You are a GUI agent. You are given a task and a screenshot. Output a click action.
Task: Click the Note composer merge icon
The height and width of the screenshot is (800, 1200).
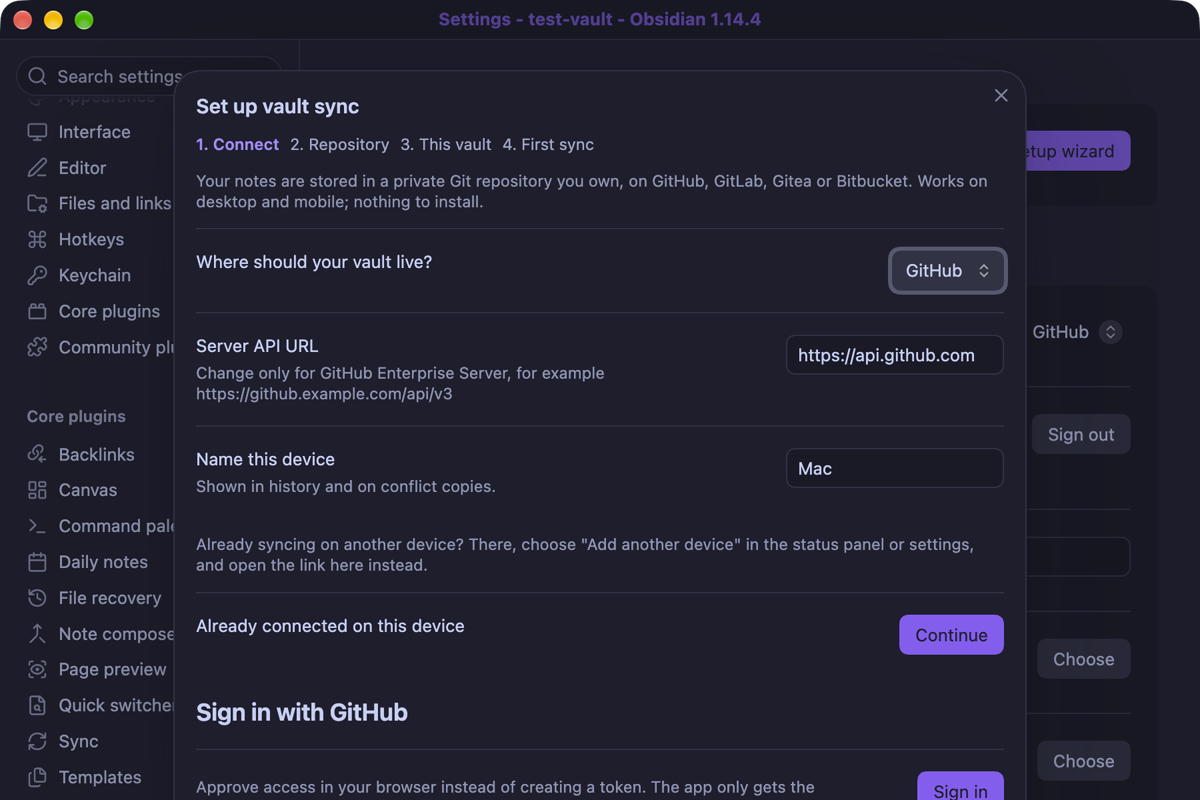pos(37,634)
